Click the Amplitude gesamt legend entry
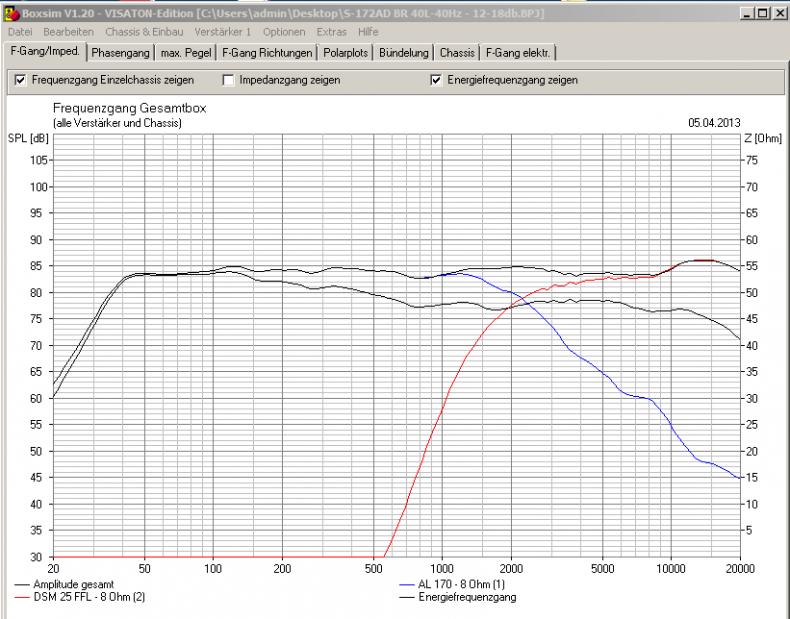 pos(64,584)
